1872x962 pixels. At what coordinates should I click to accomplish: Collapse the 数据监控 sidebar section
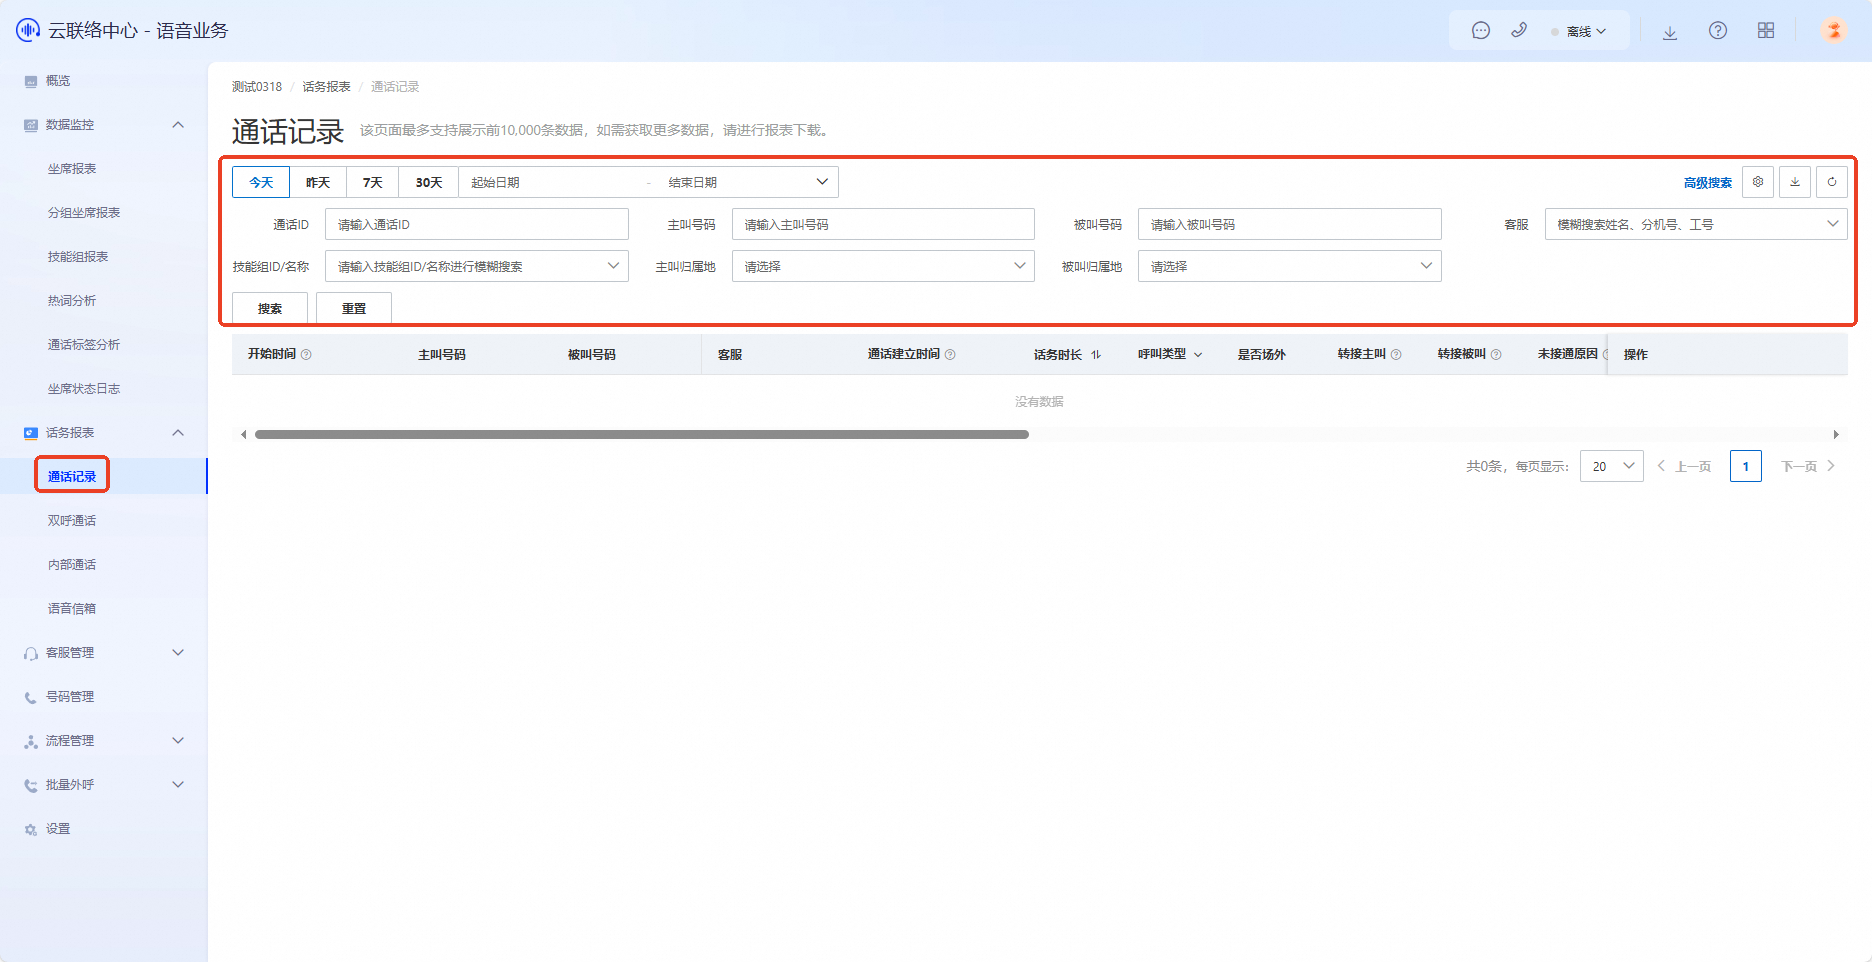(178, 125)
